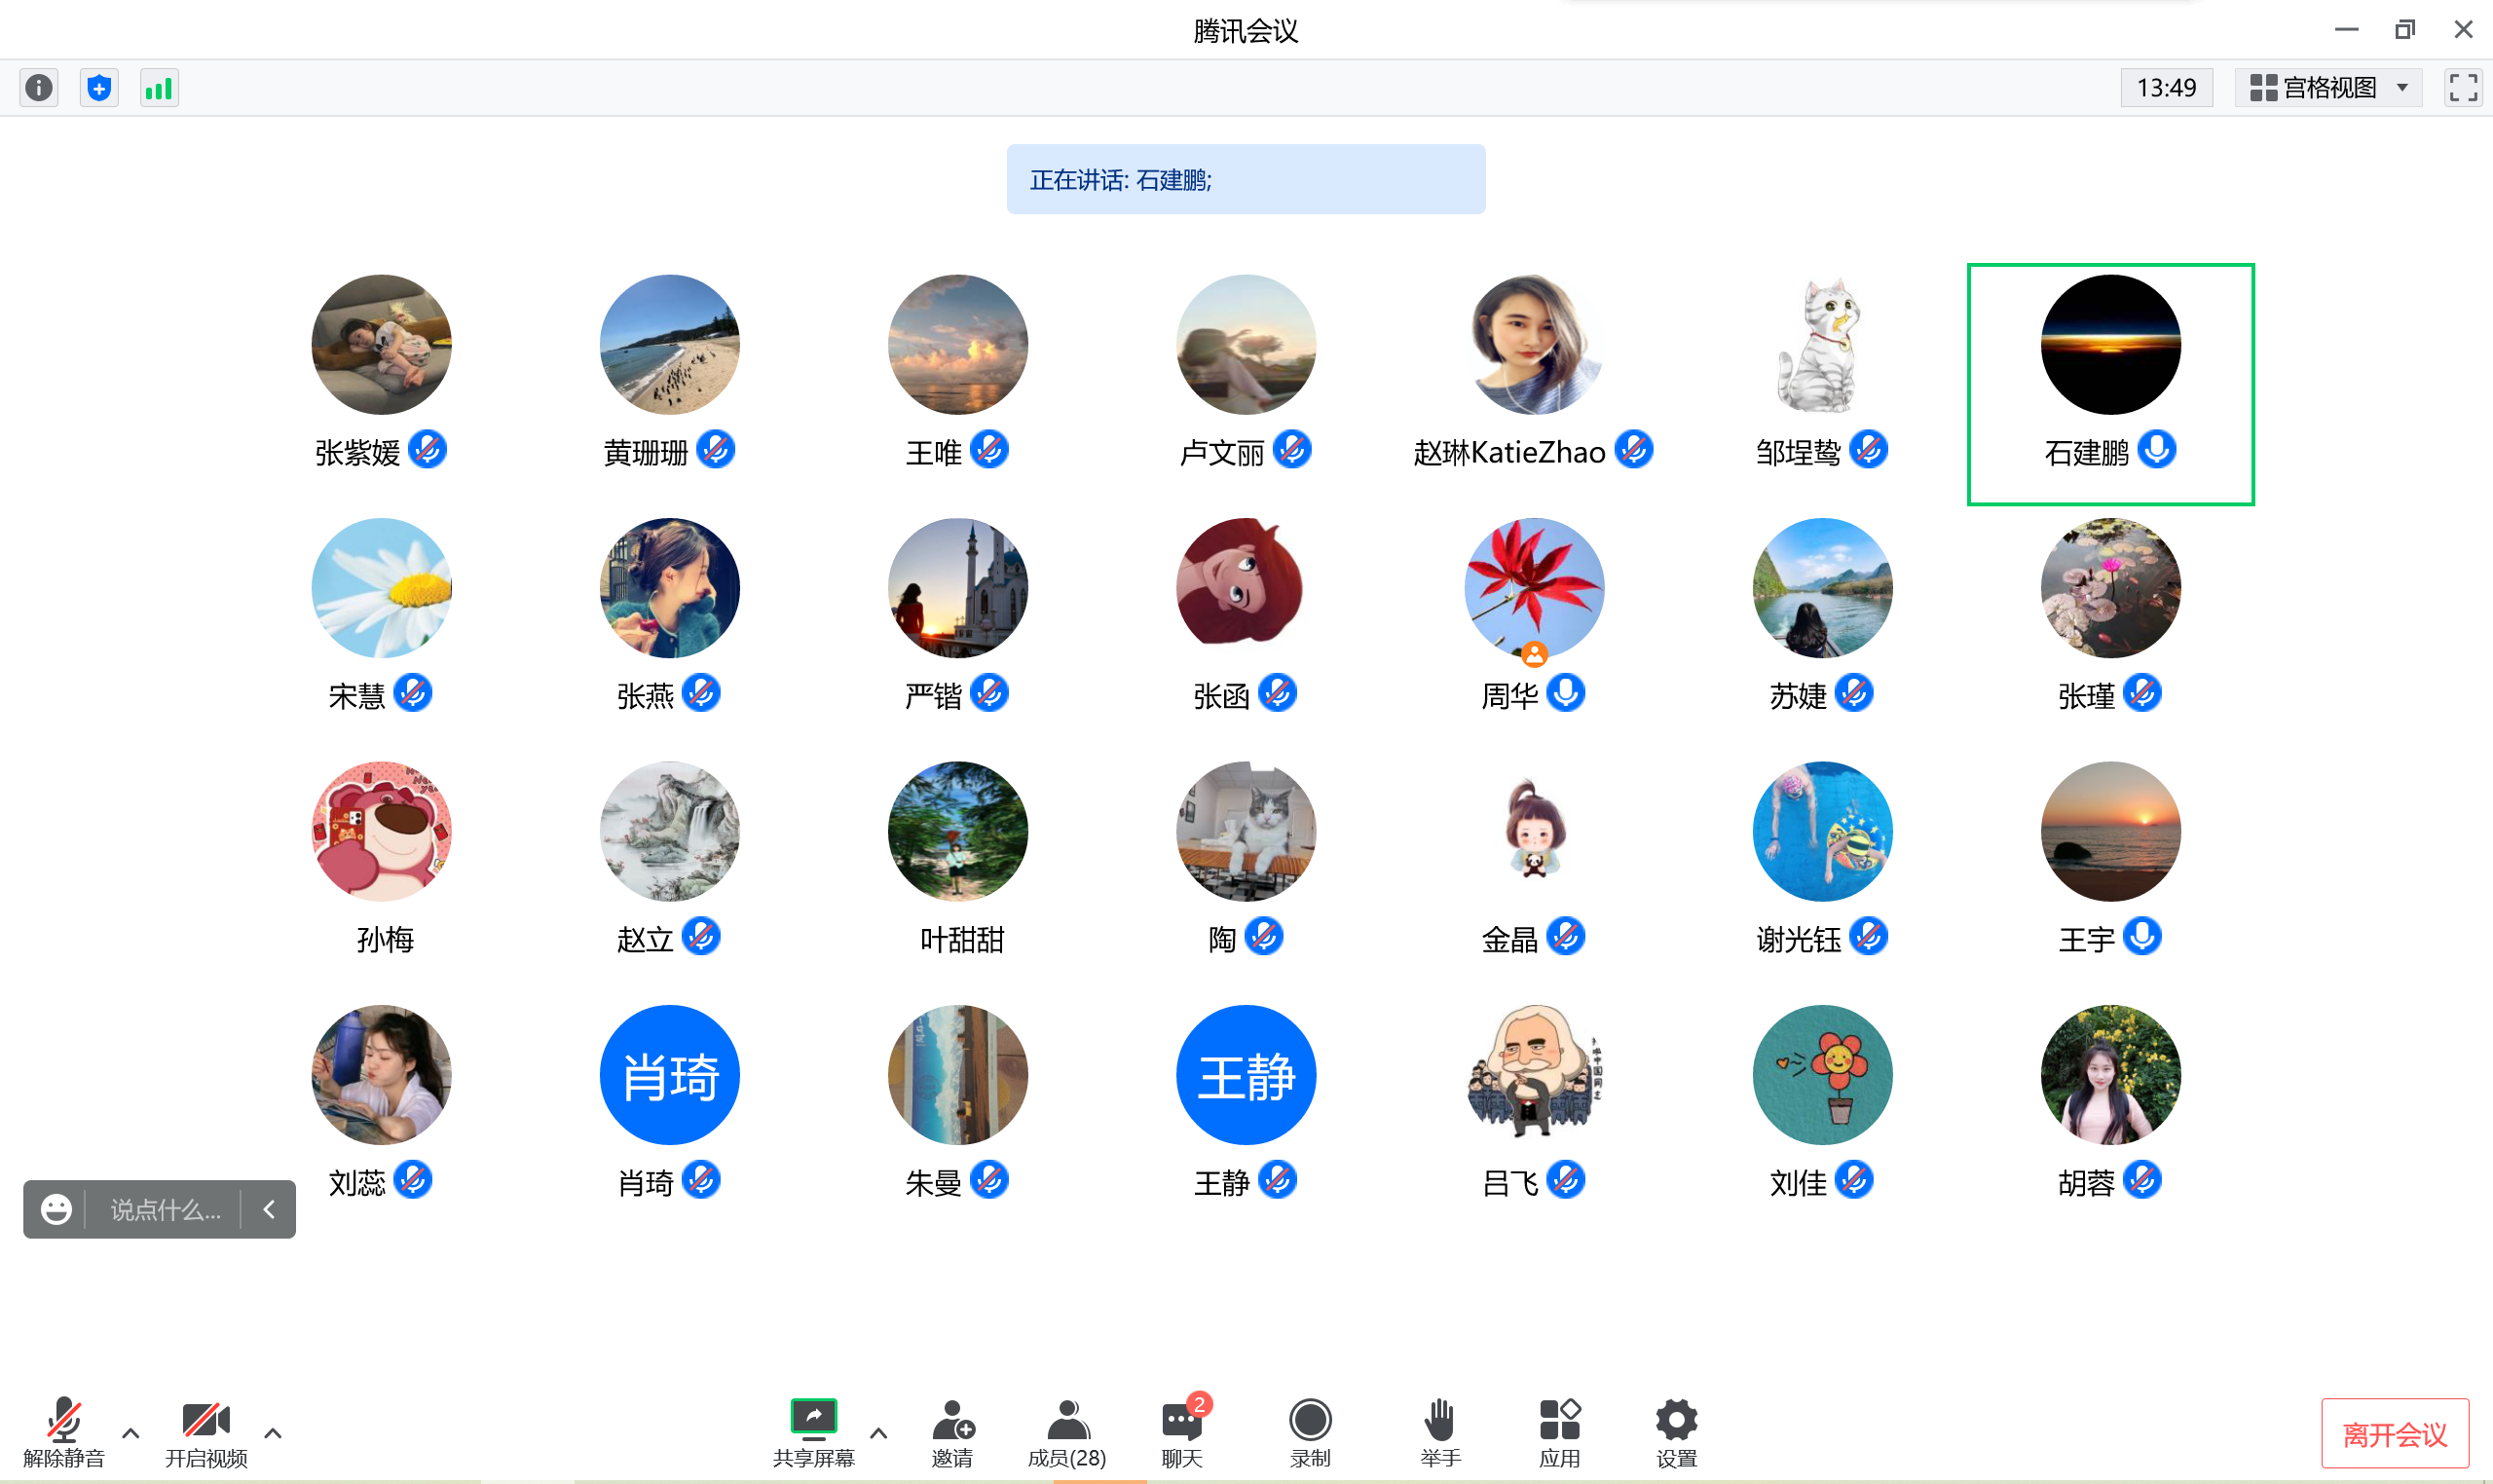The image size is (2493, 1484).
Task: Click 王唯's muted microphone icon
Action: (990, 451)
